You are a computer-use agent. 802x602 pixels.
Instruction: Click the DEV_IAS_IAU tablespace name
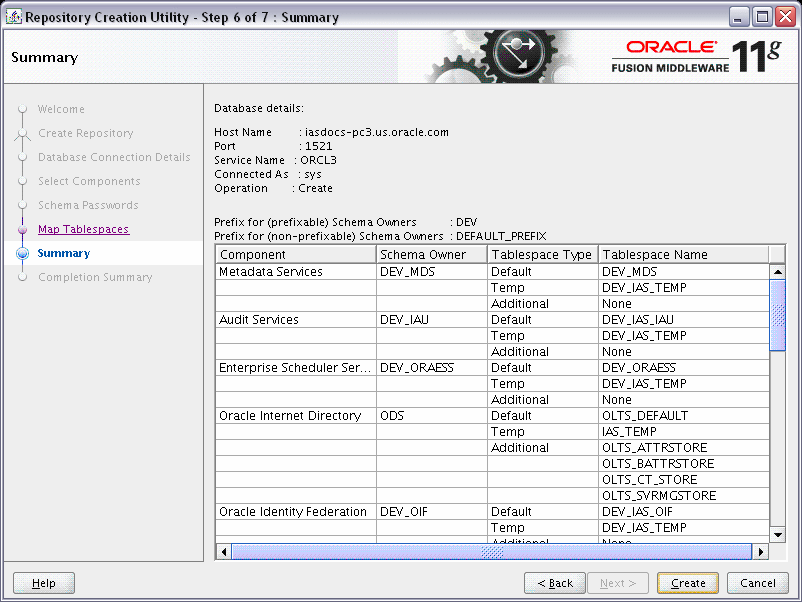pyautogui.click(x=684, y=320)
